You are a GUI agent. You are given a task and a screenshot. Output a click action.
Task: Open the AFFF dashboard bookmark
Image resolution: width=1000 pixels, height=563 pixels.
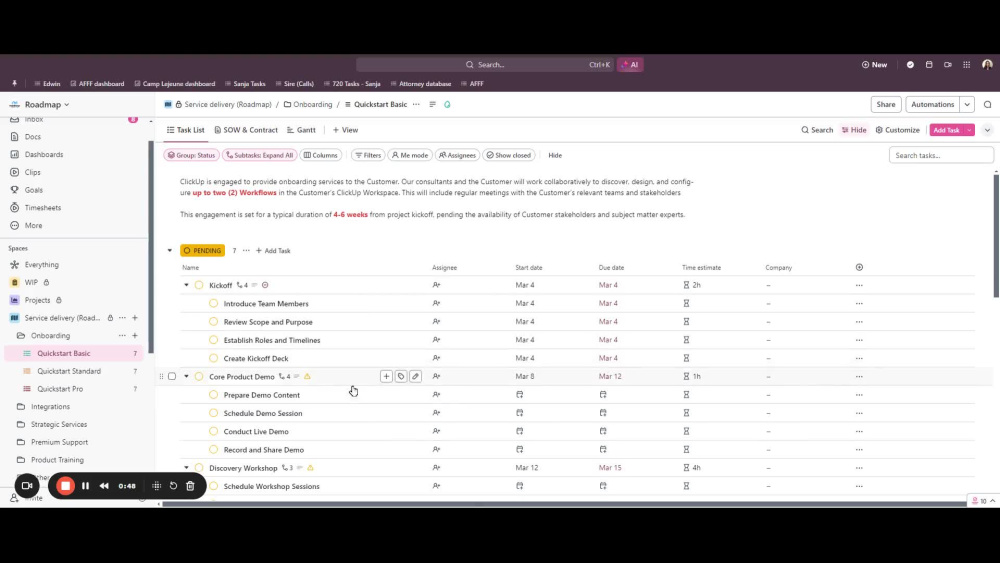tap(97, 84)
